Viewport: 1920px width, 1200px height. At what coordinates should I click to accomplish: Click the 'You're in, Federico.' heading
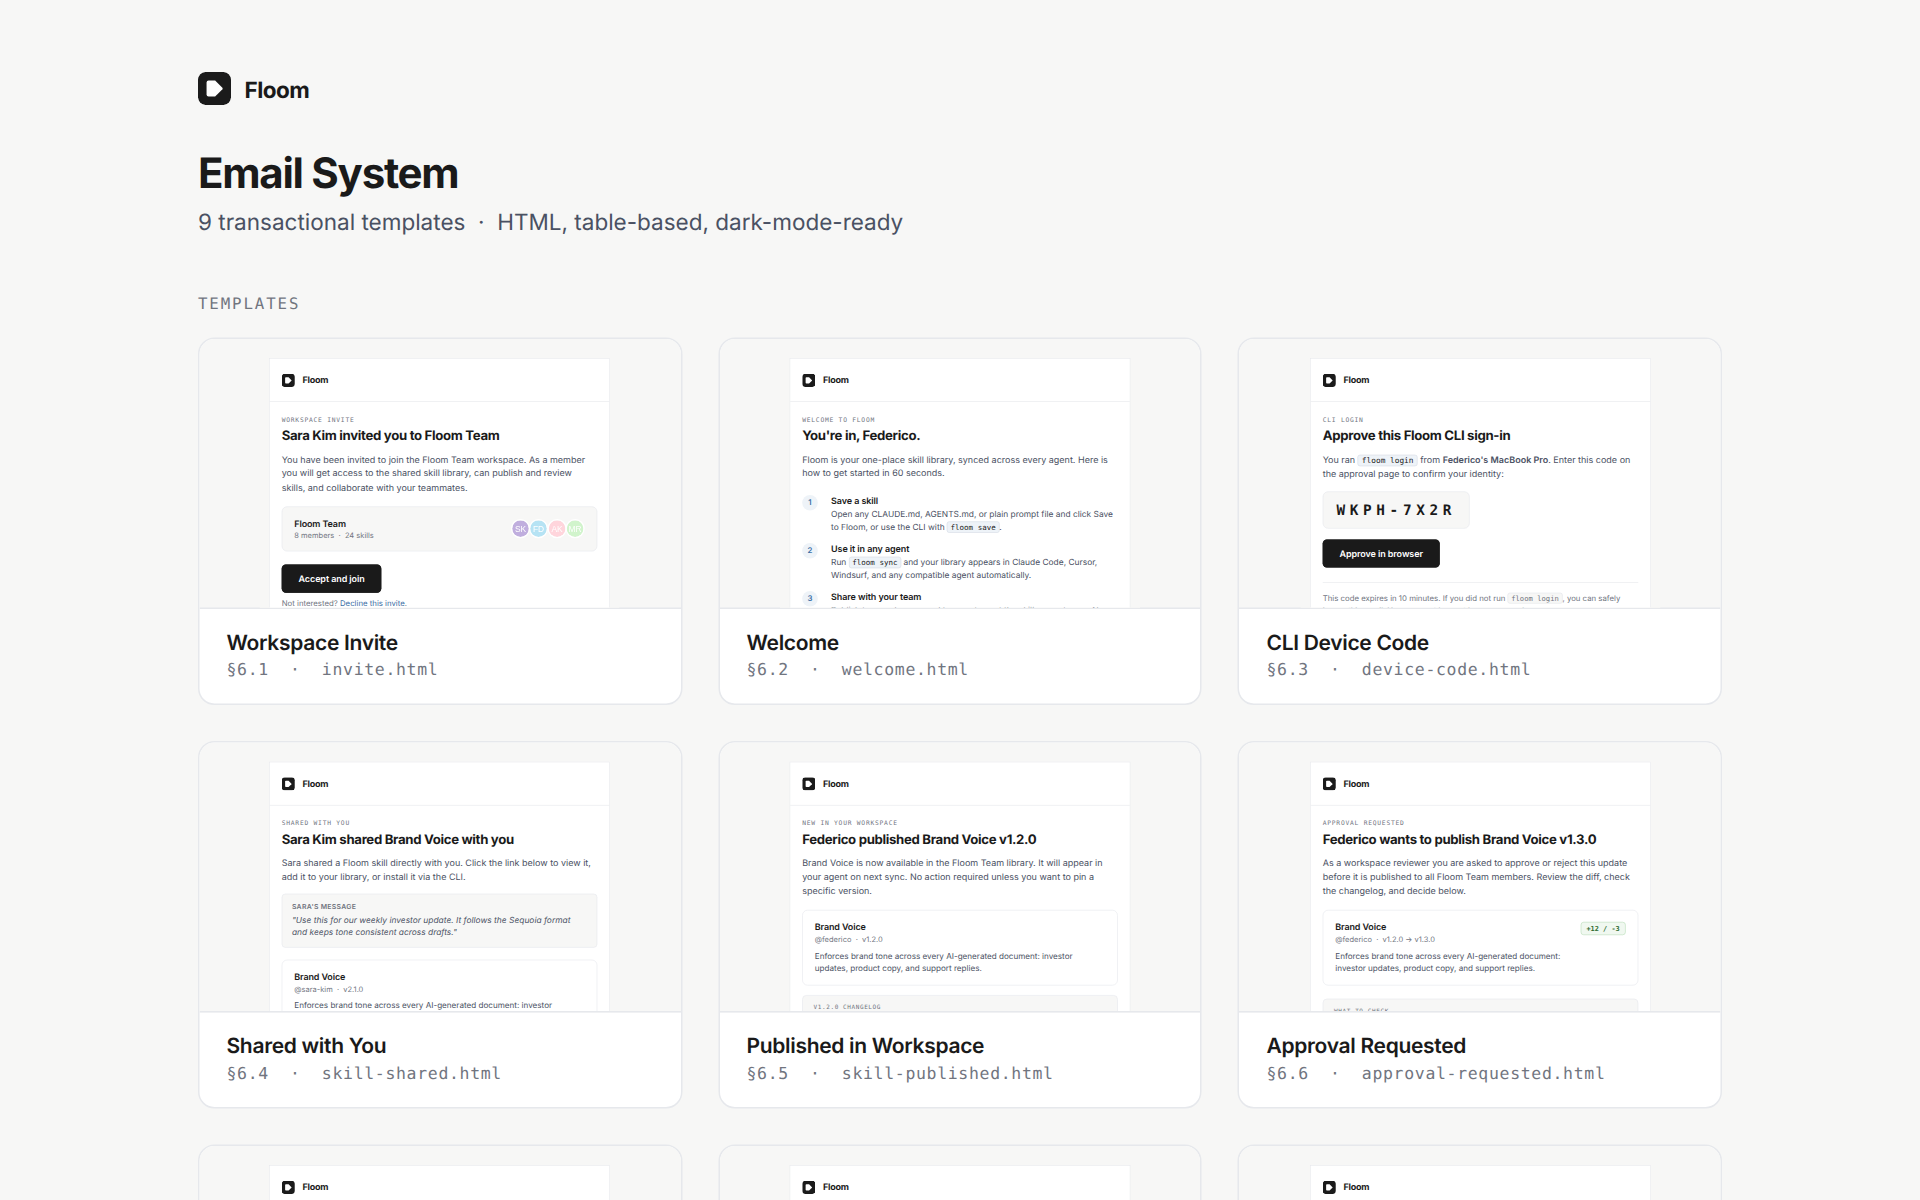click(x=861, y=436)
